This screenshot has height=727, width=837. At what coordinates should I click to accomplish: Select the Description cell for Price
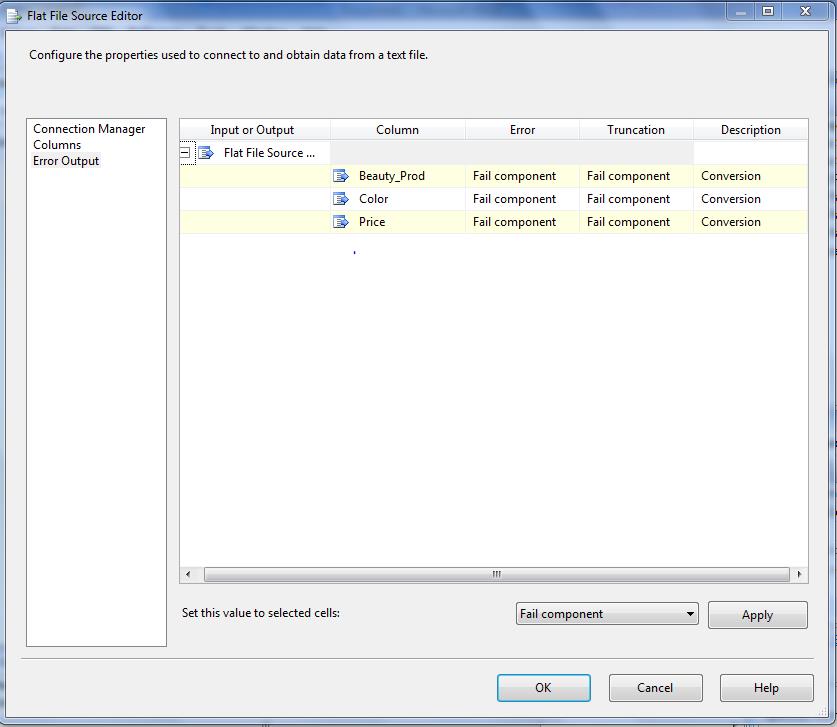point(749,222)
